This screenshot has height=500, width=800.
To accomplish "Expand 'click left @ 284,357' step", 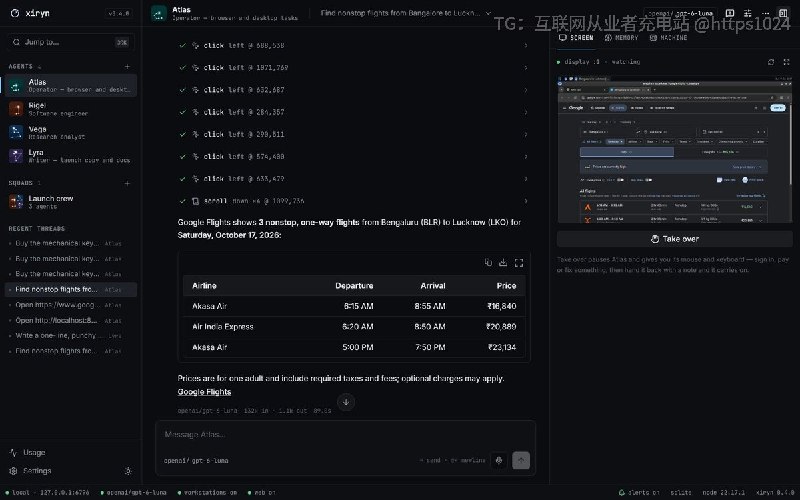I will [x=353, y=112].
